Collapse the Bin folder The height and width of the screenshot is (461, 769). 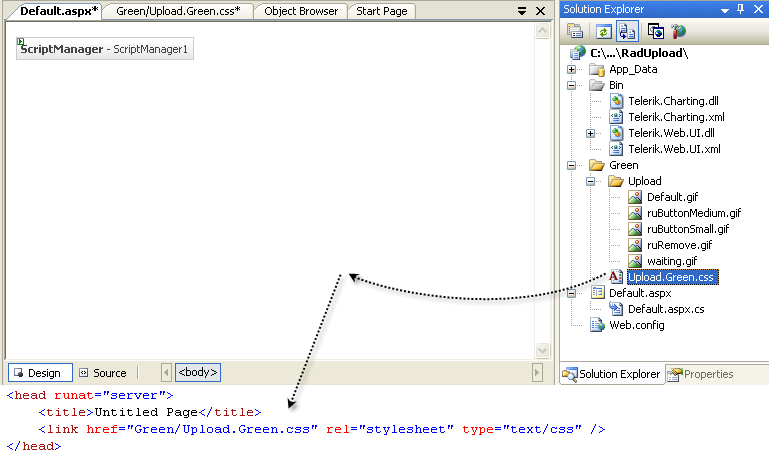(572, 85)
